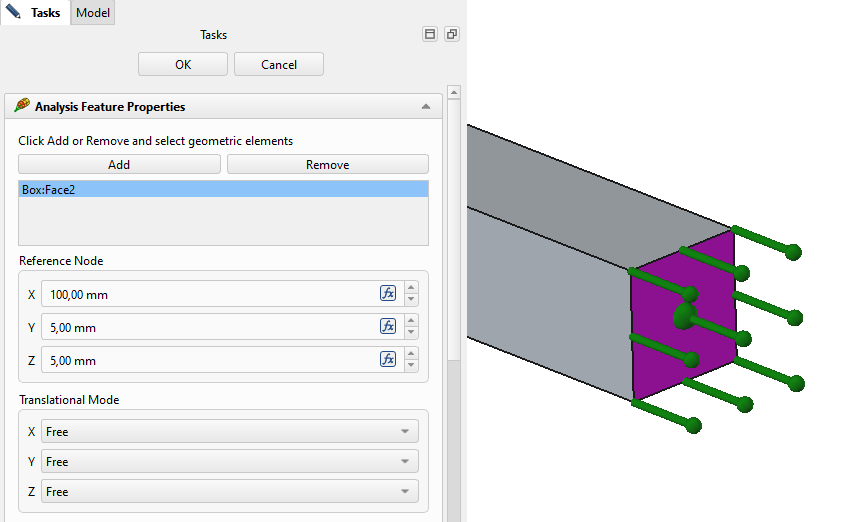Increase the Y reference node value with stepper
The image size is (848, 522).
point(412,321)
